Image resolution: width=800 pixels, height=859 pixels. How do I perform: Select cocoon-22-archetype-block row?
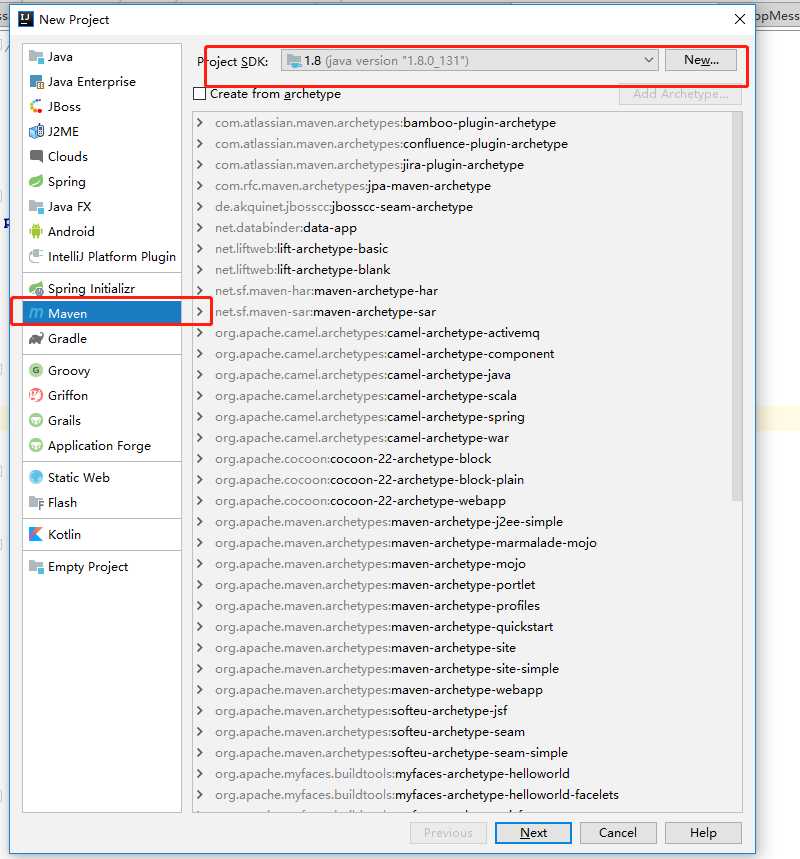[463, 459]
